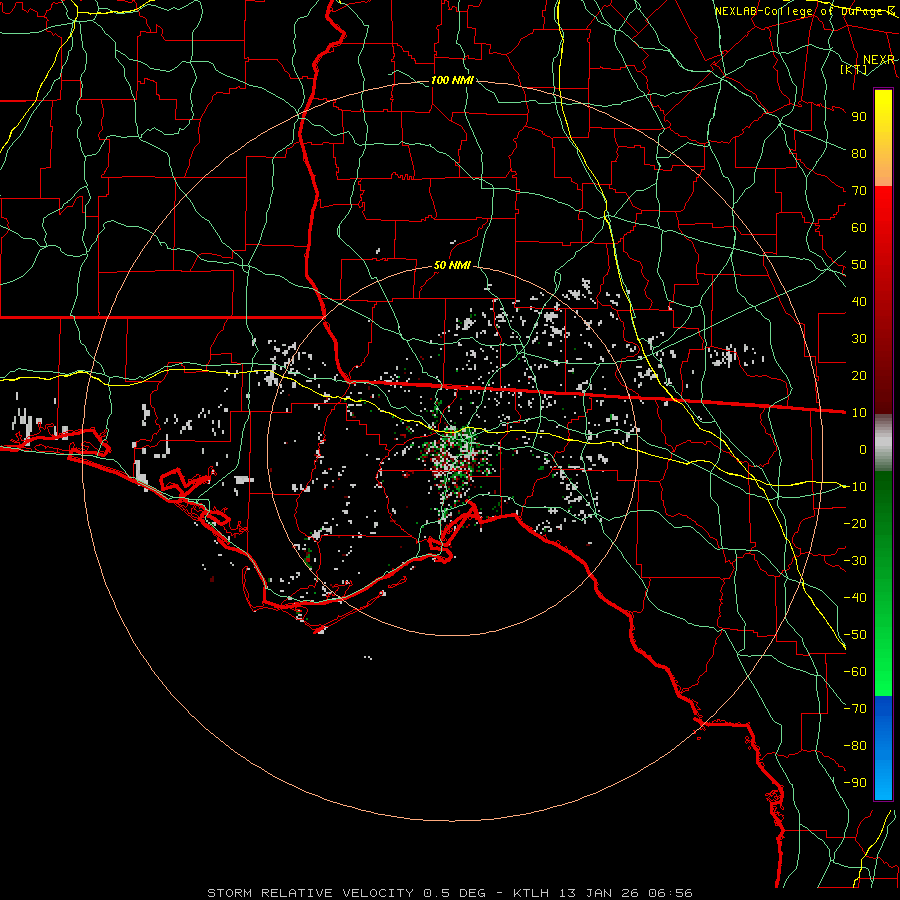Select the positive 20 tick on velocity scale
The width and height of the screenshot is (900, 900).
pyautogui.click(x=859, y=375)
